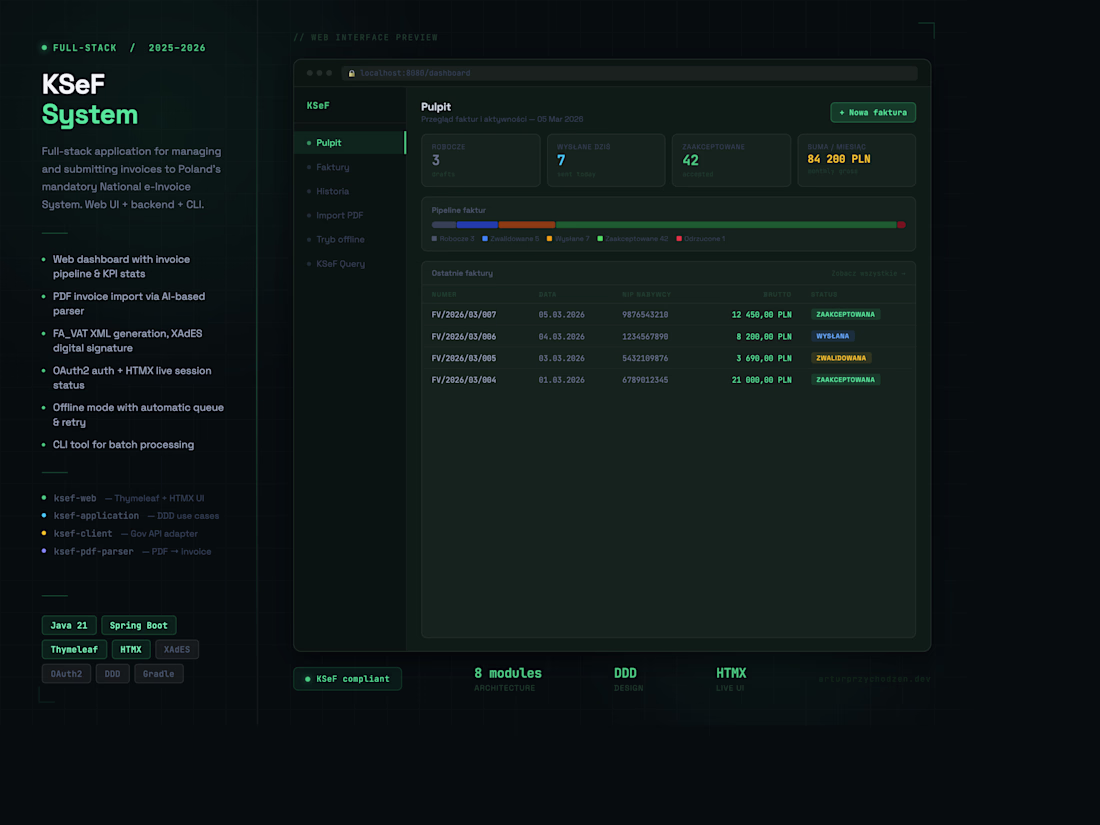Click the HTMX tag in tech stack
The image size is (1100, 825).
[x=130, y=650]
